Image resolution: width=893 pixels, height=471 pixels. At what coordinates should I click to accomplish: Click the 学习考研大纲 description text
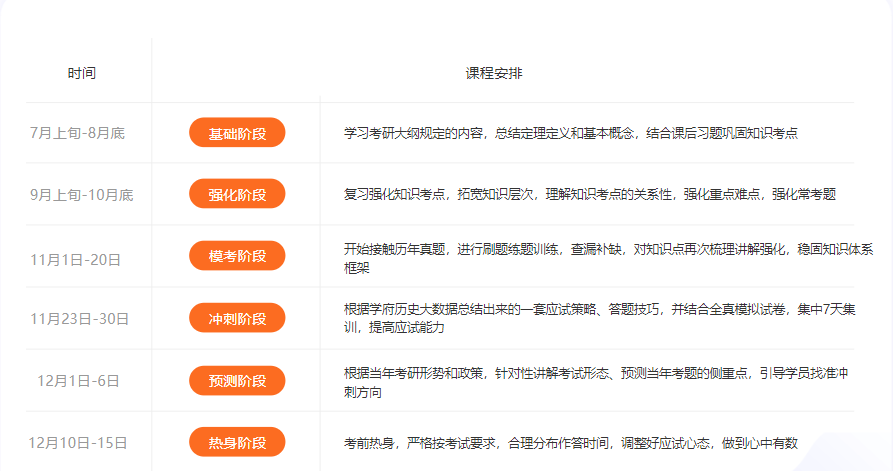pos(570,133)
